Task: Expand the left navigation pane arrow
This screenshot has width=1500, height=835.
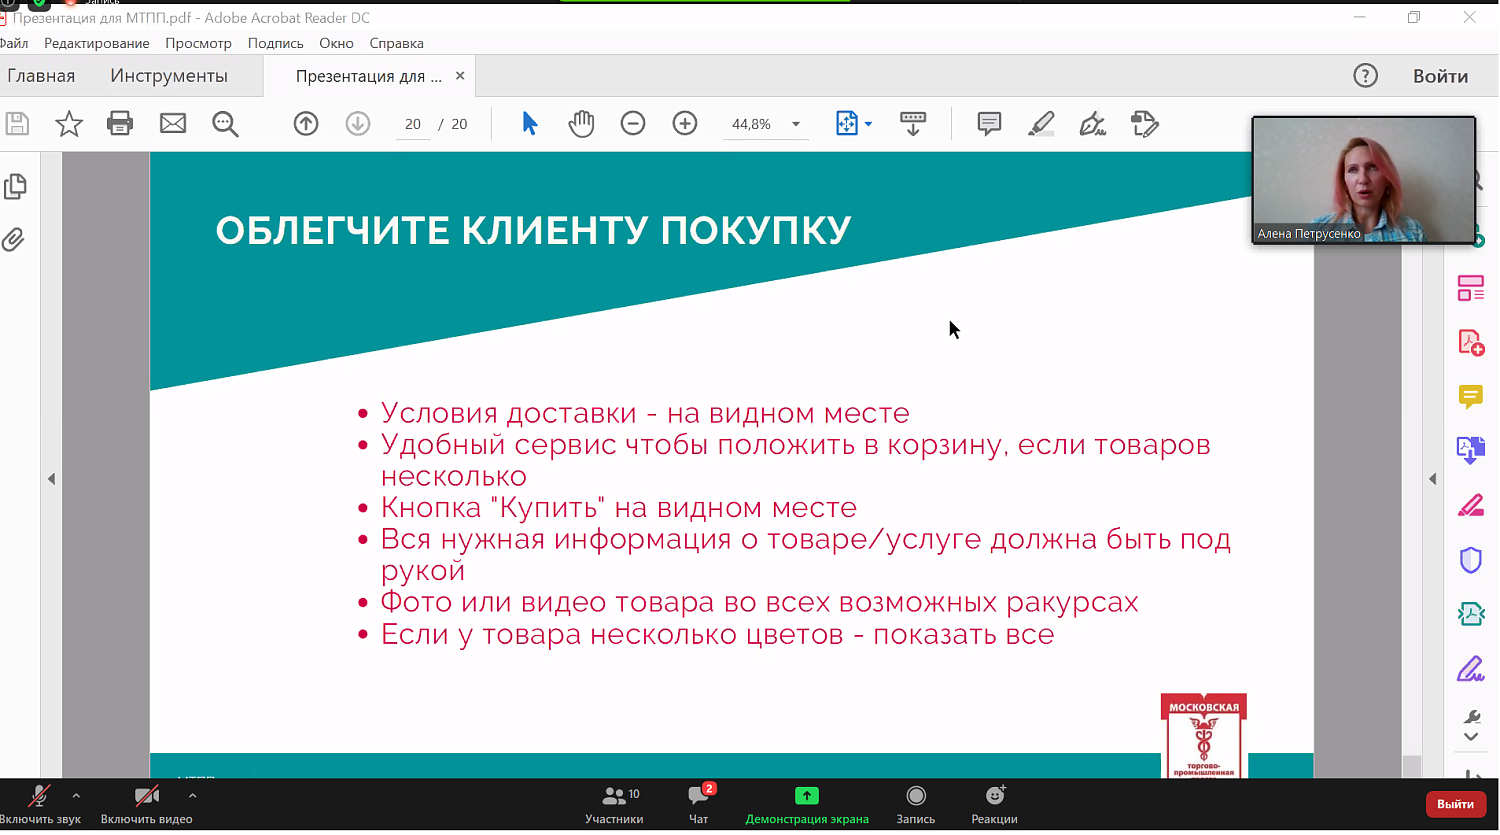Action: (51, 479)
